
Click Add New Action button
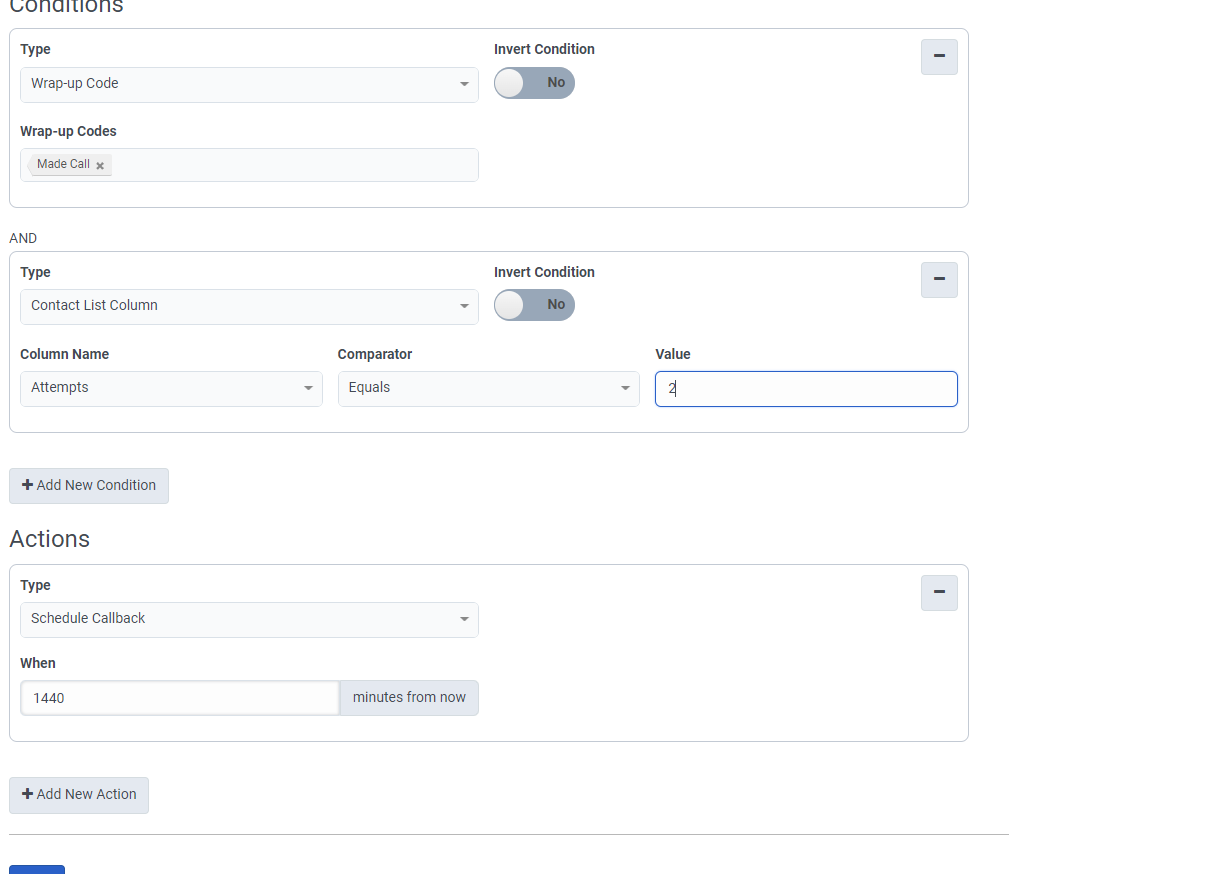tap(79, 795)
